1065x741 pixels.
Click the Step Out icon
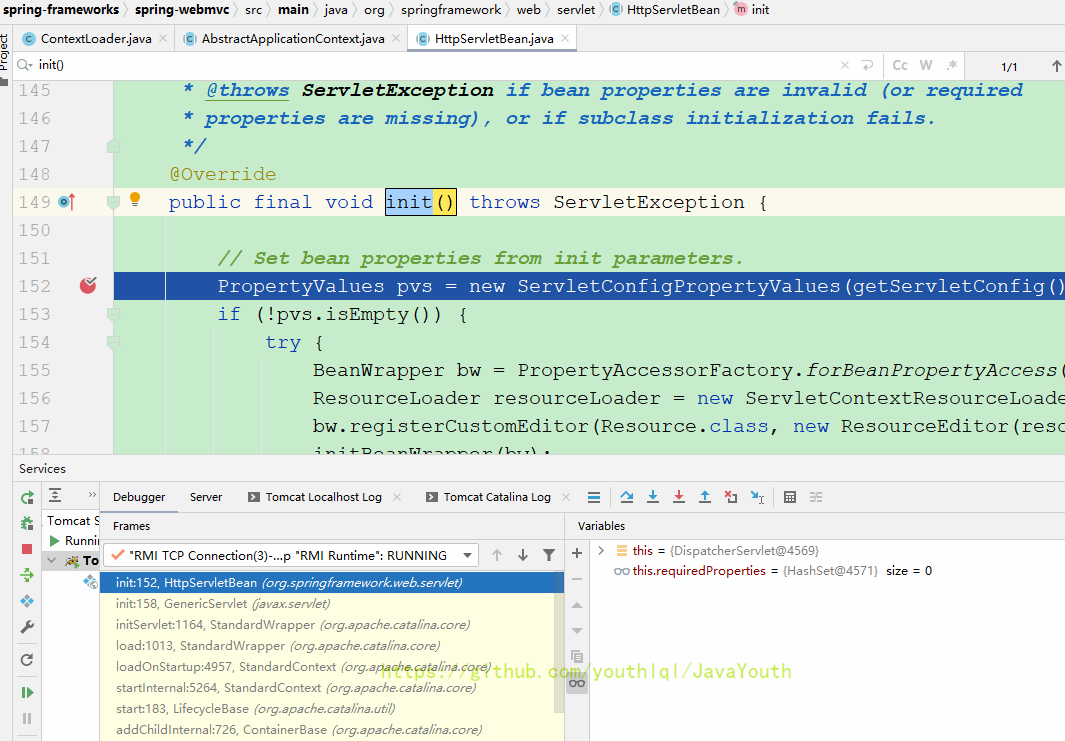coord(705,497)
